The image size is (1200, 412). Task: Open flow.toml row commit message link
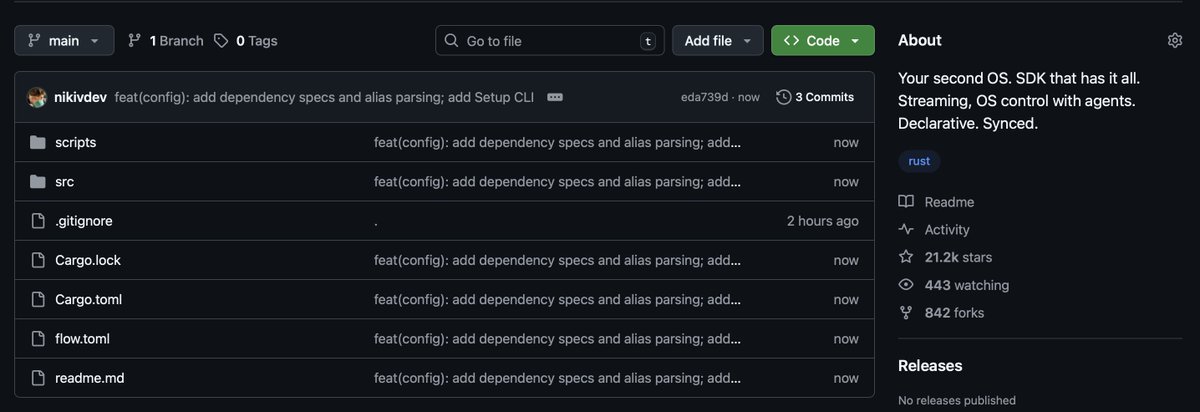558,338
